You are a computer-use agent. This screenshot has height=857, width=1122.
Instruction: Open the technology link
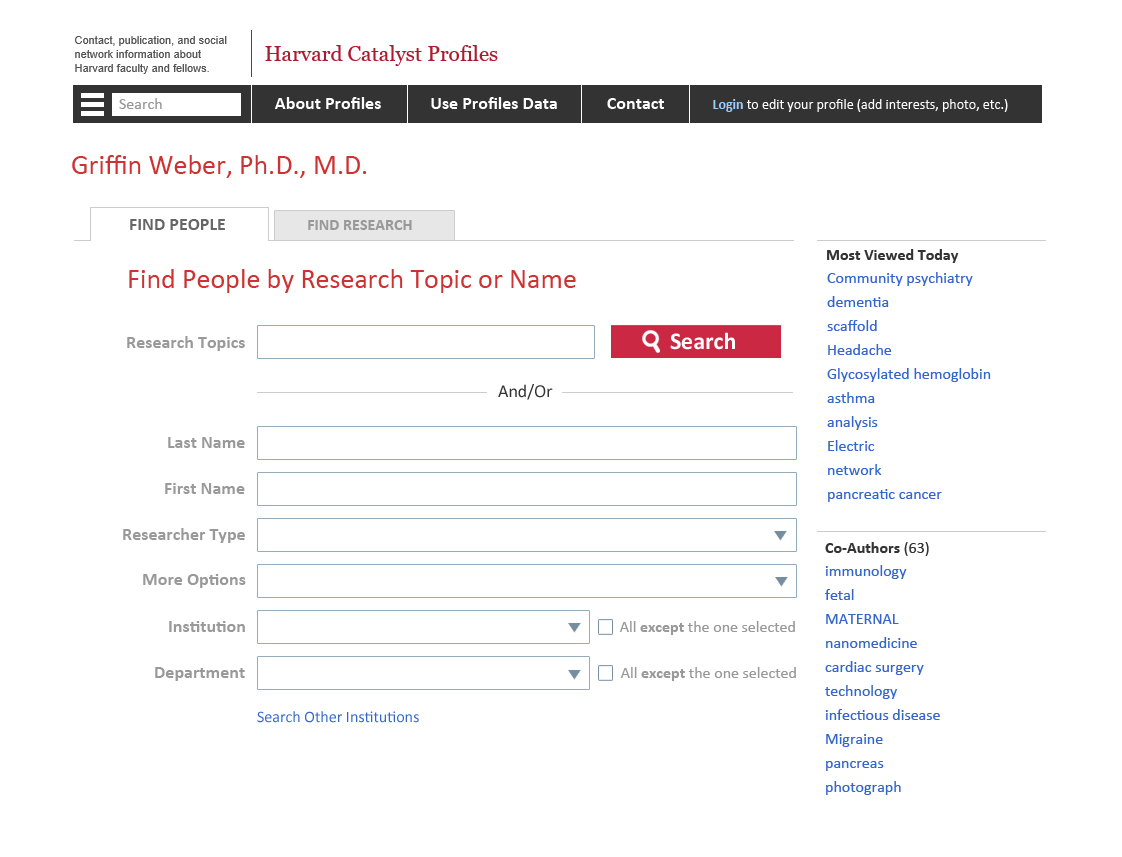pyautogui.click(x=861, y=691)
